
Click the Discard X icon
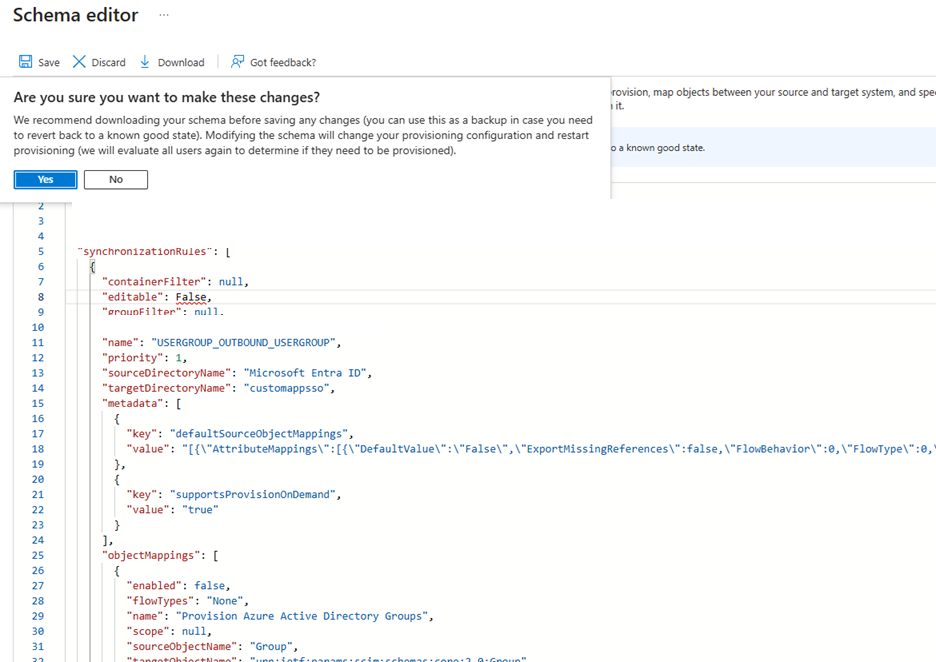[x=79, y=61]
